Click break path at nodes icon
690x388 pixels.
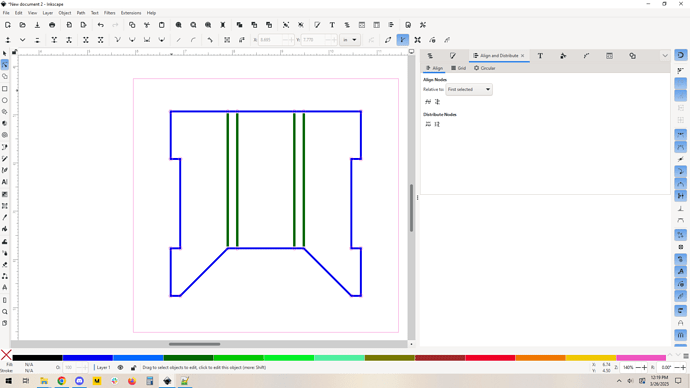[69, 40]
